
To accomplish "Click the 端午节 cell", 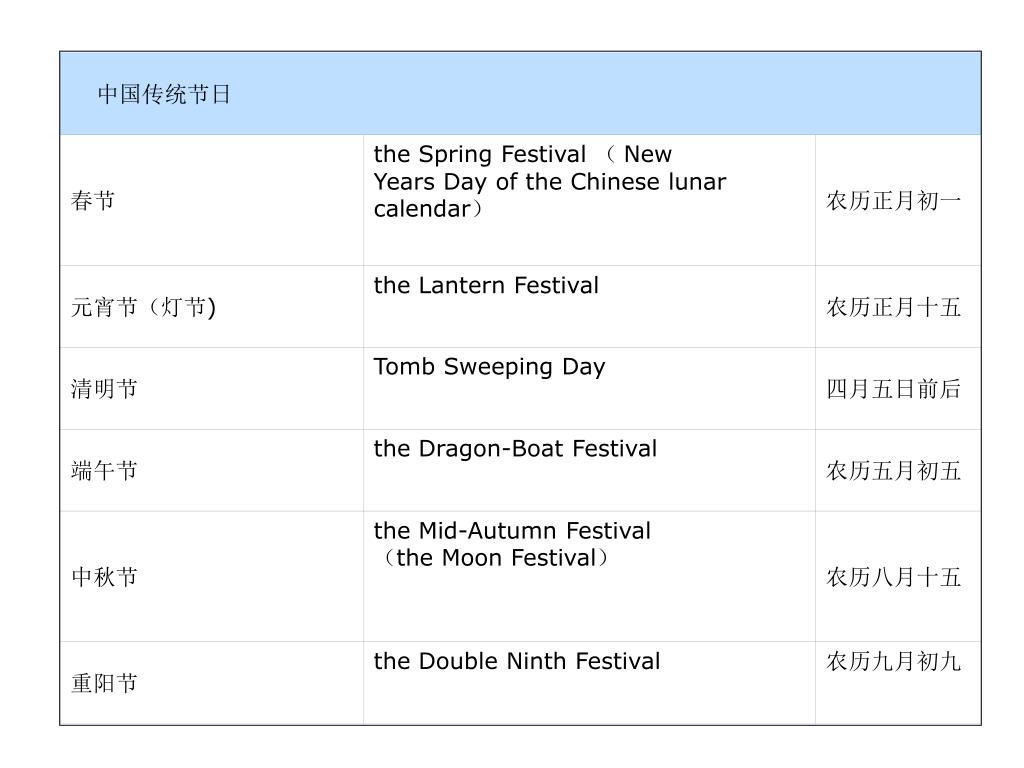I will (212, 470).
